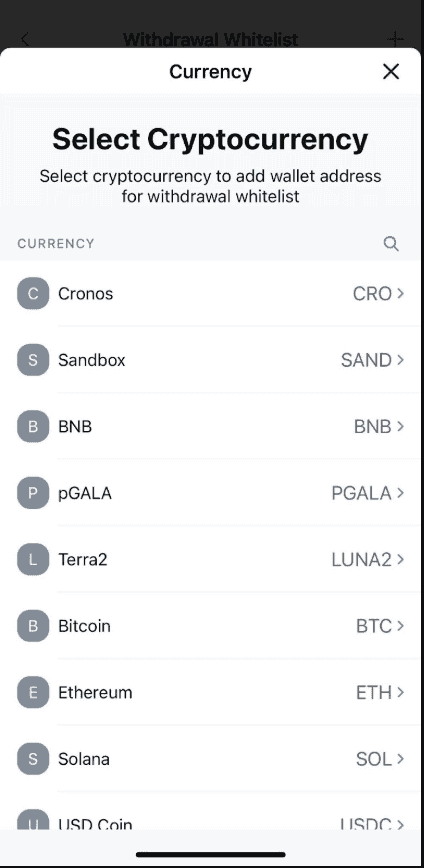Choose the PGALA ticker label
The width and height of the screenshot is (424, 868).
[361, 493]
